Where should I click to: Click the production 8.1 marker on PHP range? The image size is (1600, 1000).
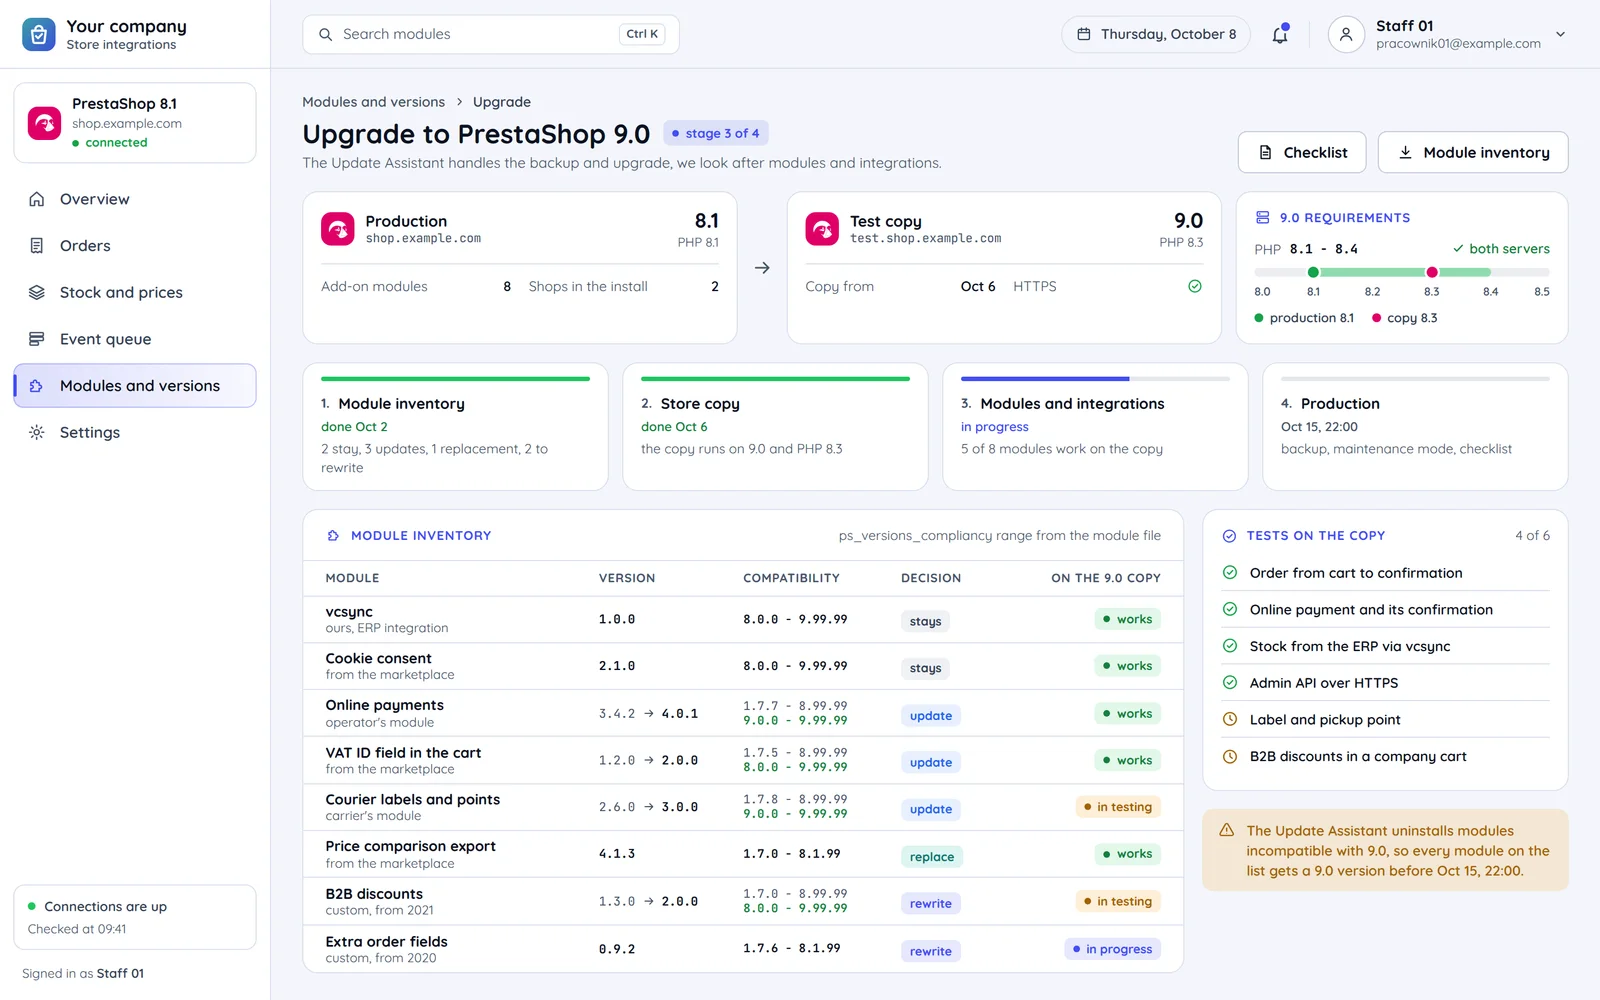pyautogui.click(x=1313, y=272)
